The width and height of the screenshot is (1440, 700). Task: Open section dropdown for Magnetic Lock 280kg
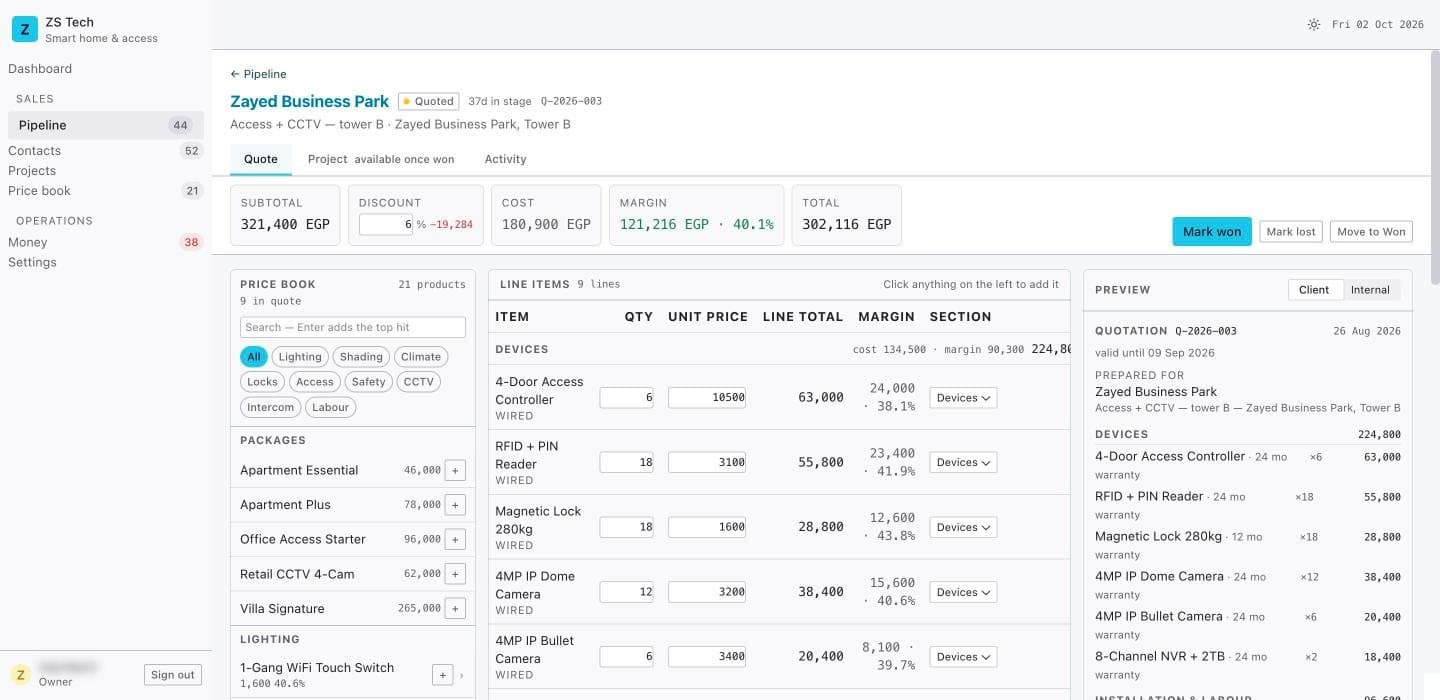963,527
